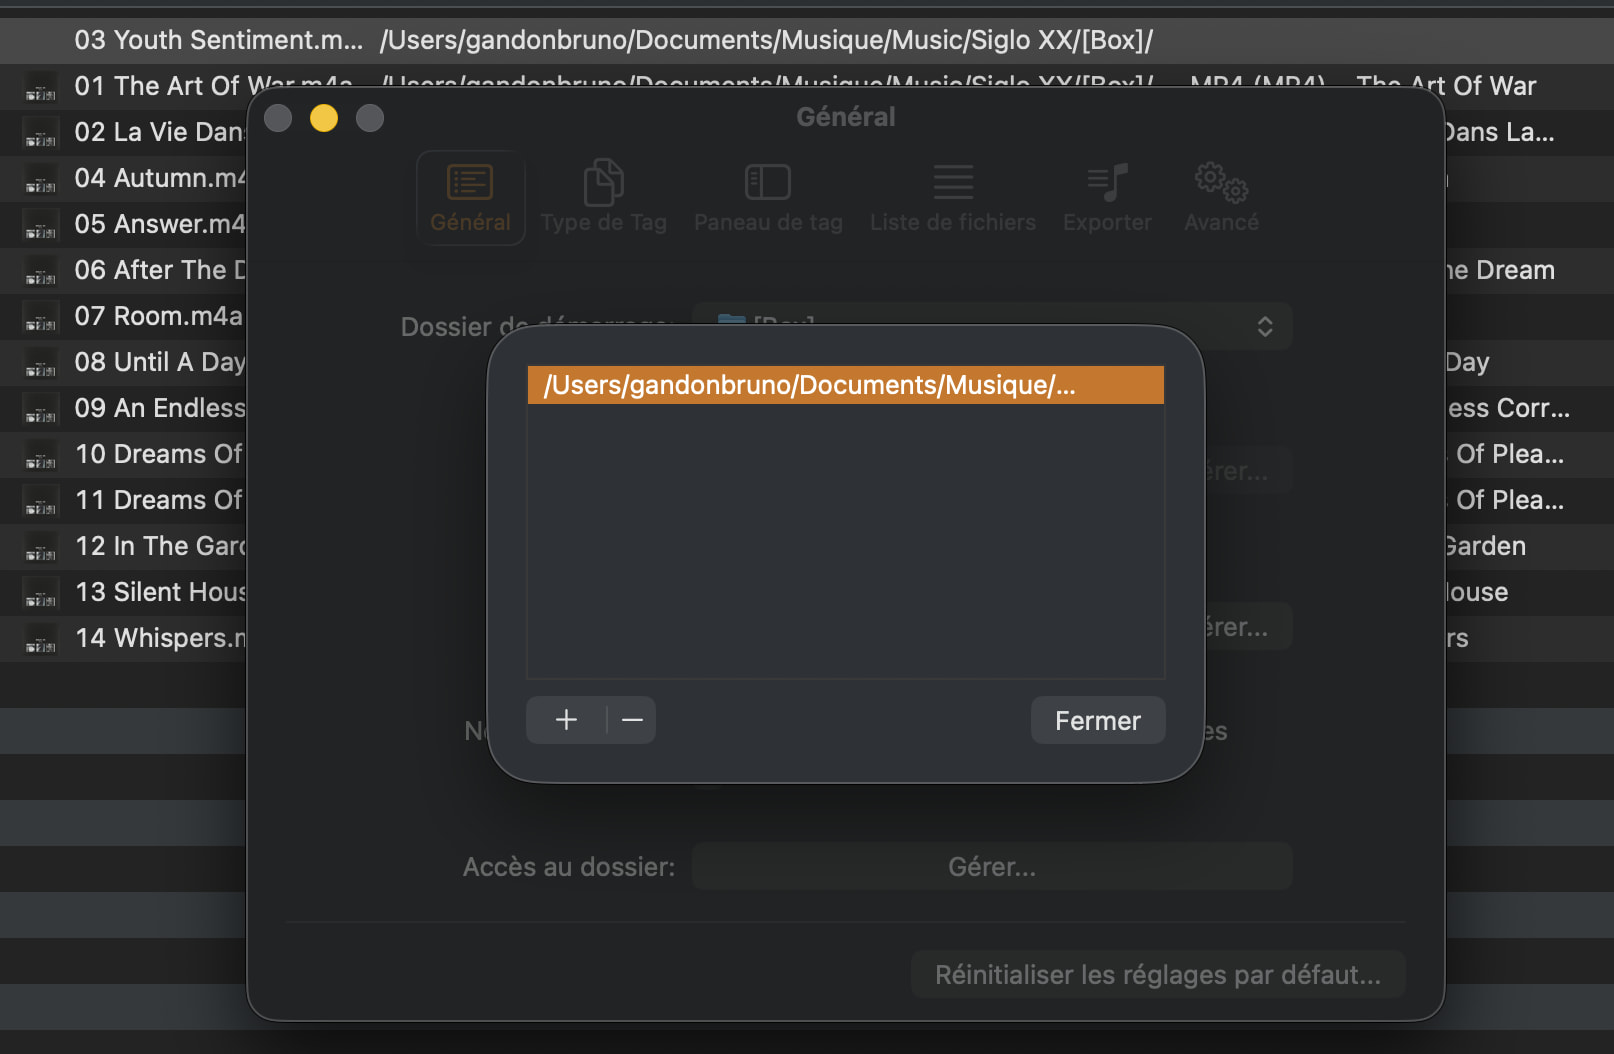Switch to the Type de Tag pane

click(x=603, y=198)
